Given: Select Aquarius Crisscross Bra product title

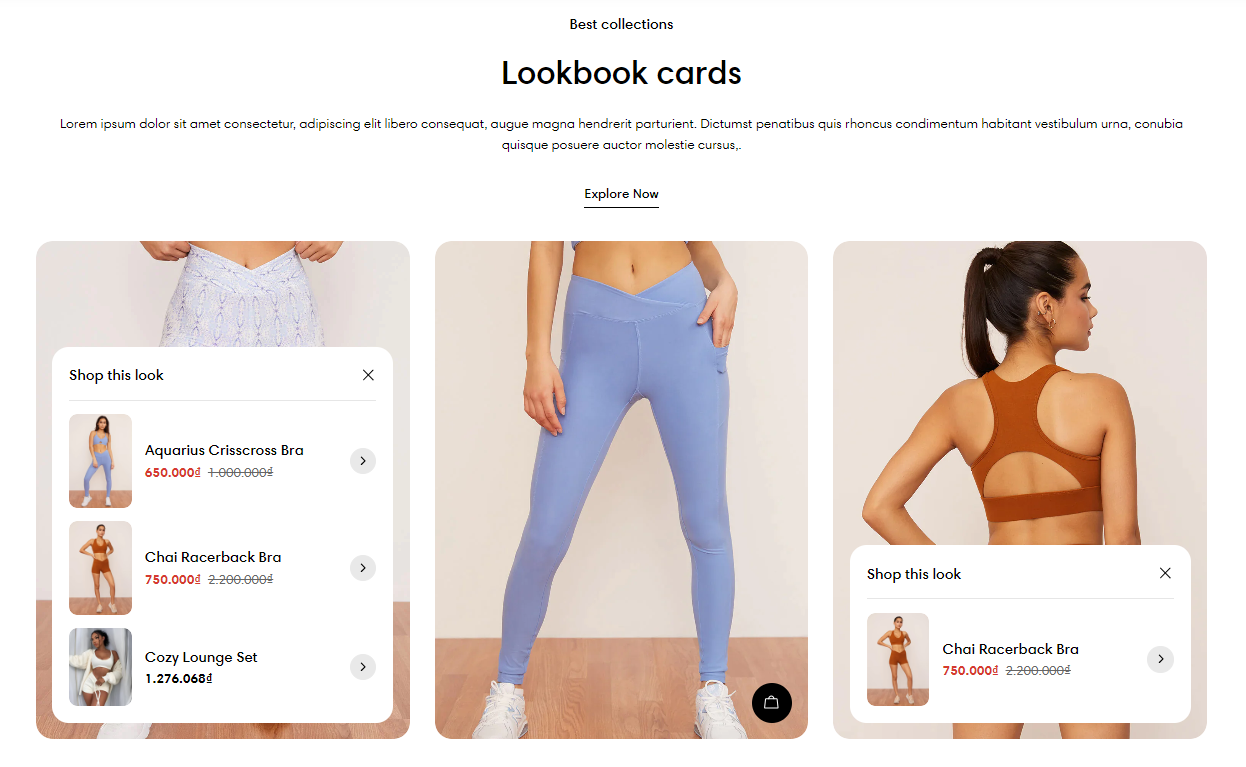Looking at the screenshot, I should click(x=224, y=450).
